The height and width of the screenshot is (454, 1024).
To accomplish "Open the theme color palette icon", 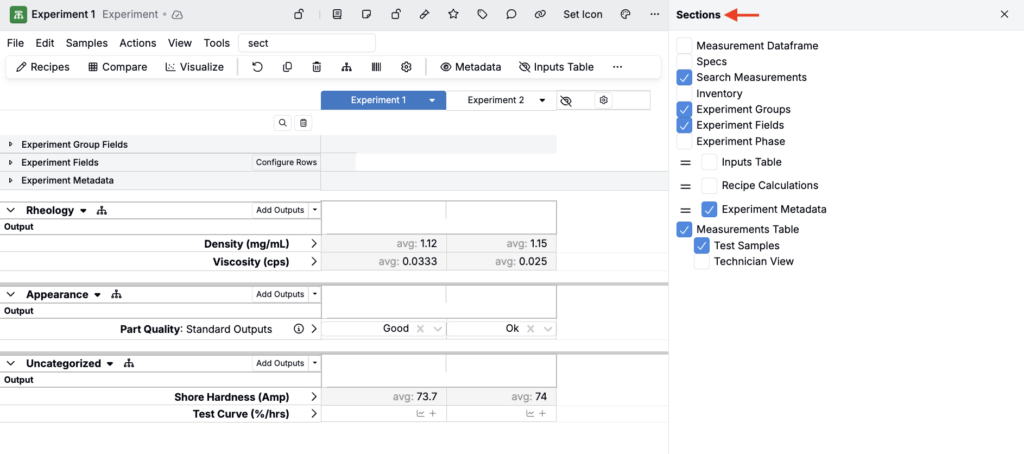I will 626,15.
